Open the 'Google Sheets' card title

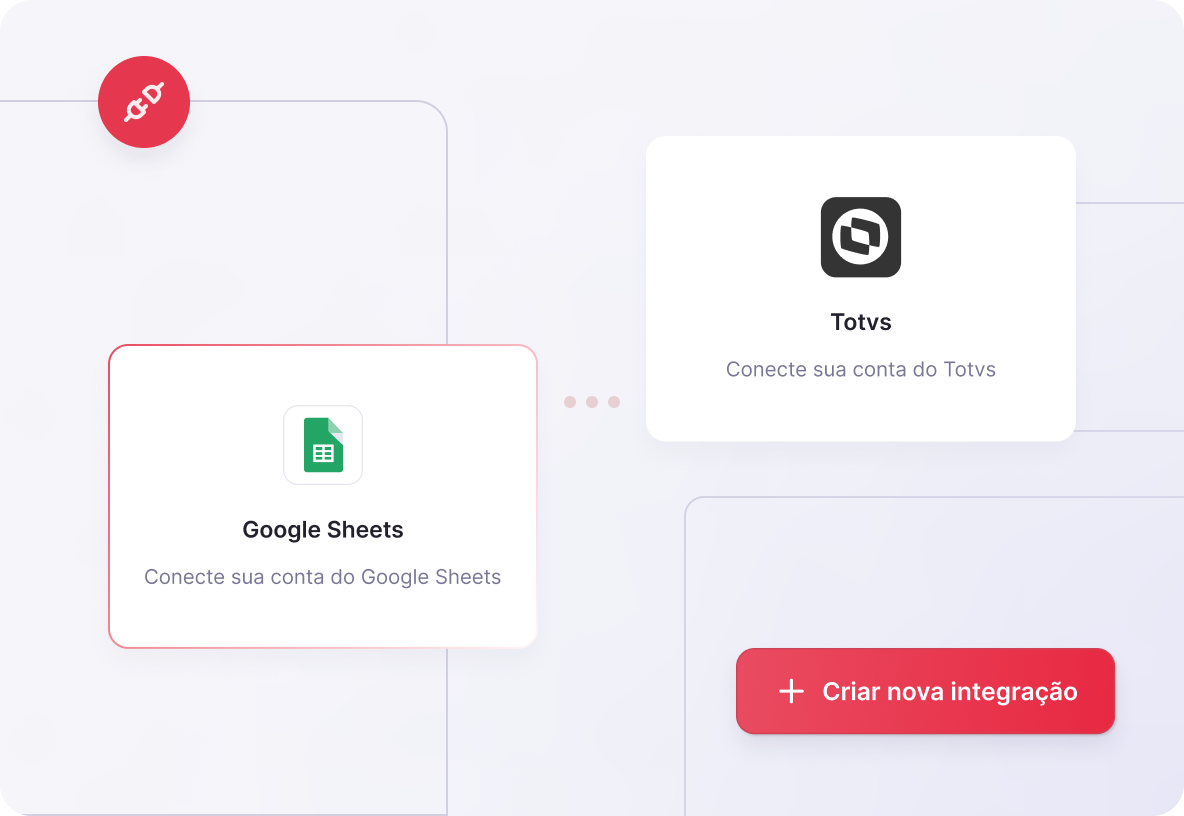[323, 530]
